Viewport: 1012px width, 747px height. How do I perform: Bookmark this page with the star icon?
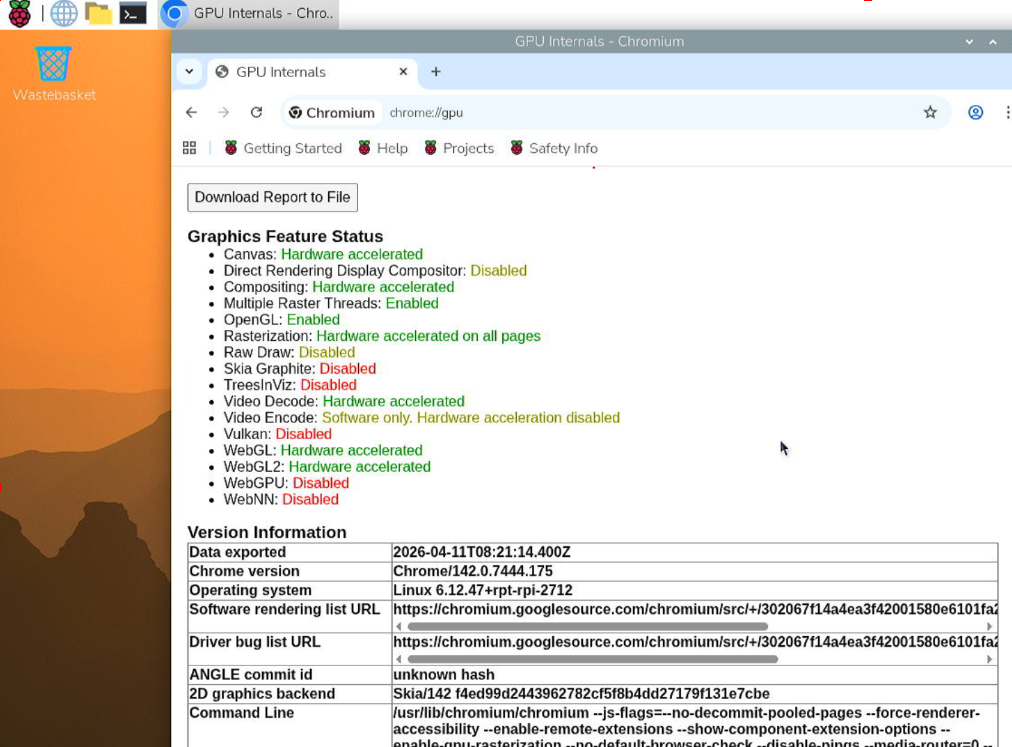[x=930, y=113]
